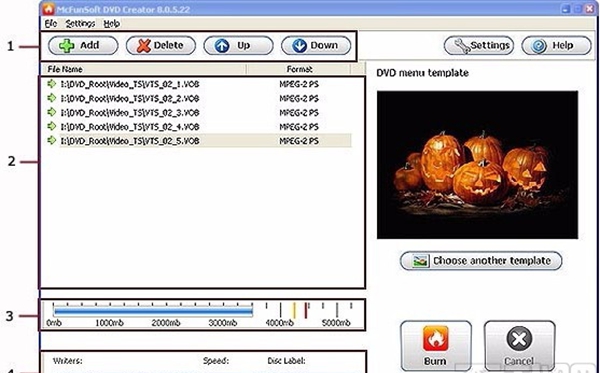Image resolution: width=600 pixels, height=373 pixels.
Task: Move selected file Down in list
Action: tap(316, 46)
